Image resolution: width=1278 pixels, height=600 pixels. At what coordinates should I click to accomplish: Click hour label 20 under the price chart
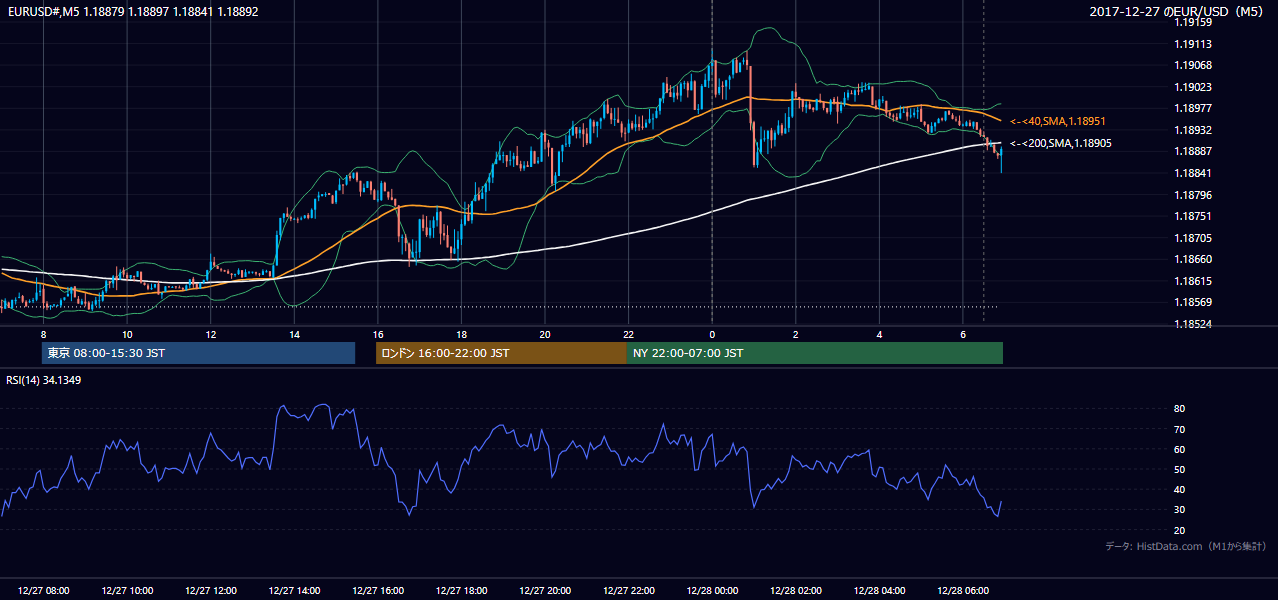point(545,334)
